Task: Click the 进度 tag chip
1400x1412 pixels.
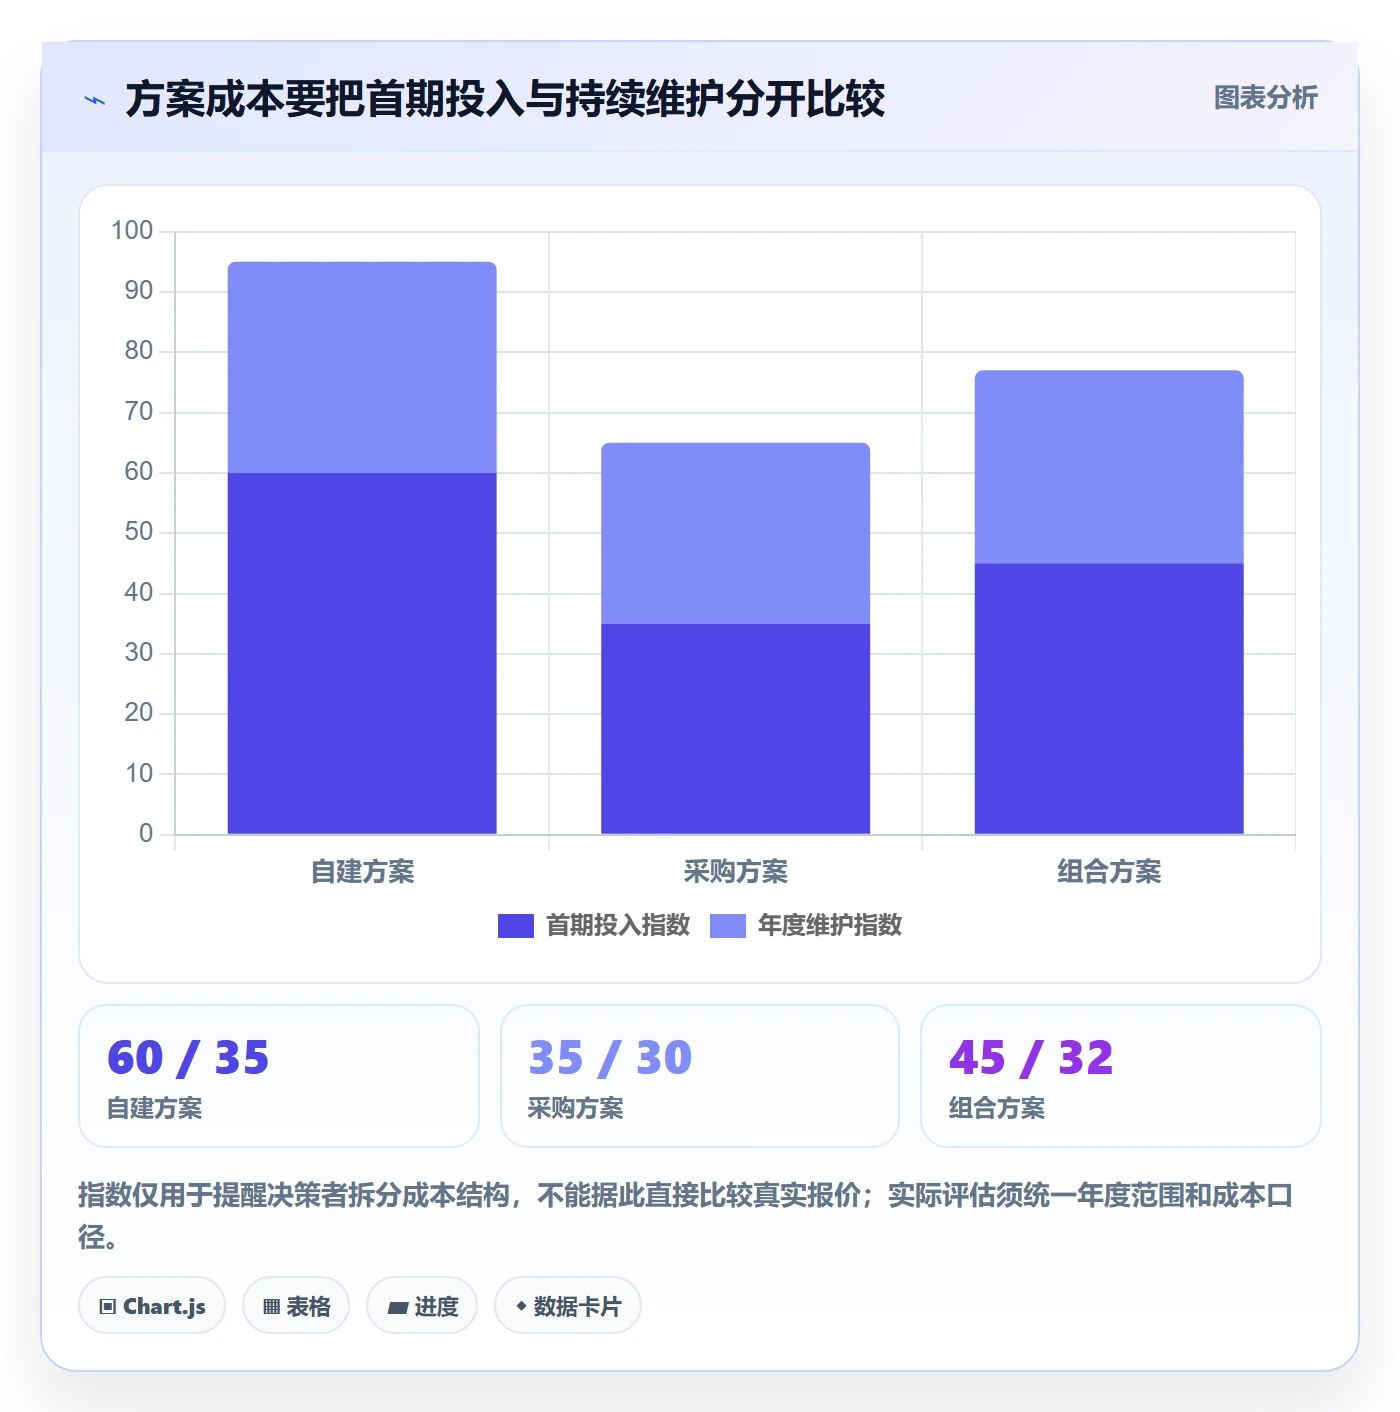Action: pos(422,1306)
